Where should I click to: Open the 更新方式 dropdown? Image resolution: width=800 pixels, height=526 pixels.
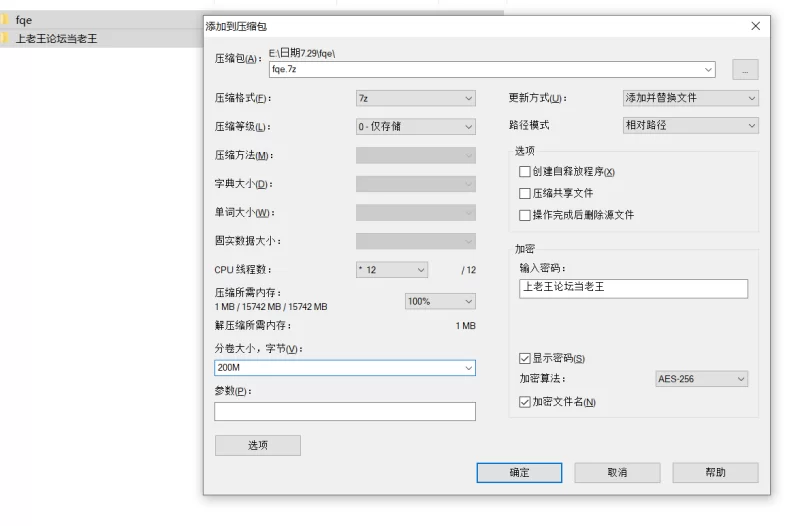click(690, 98)
